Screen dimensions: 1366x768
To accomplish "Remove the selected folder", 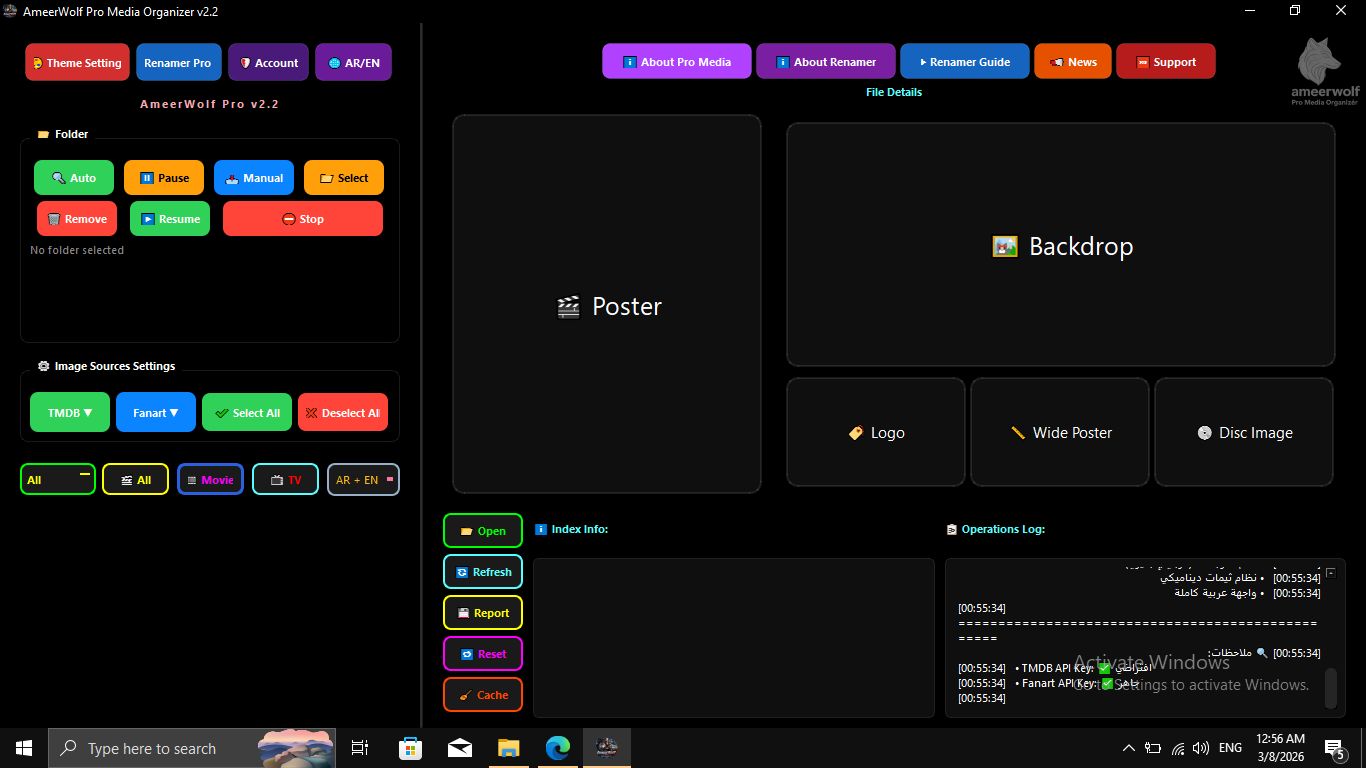I will pyautogui.click(x=77, y=219).
